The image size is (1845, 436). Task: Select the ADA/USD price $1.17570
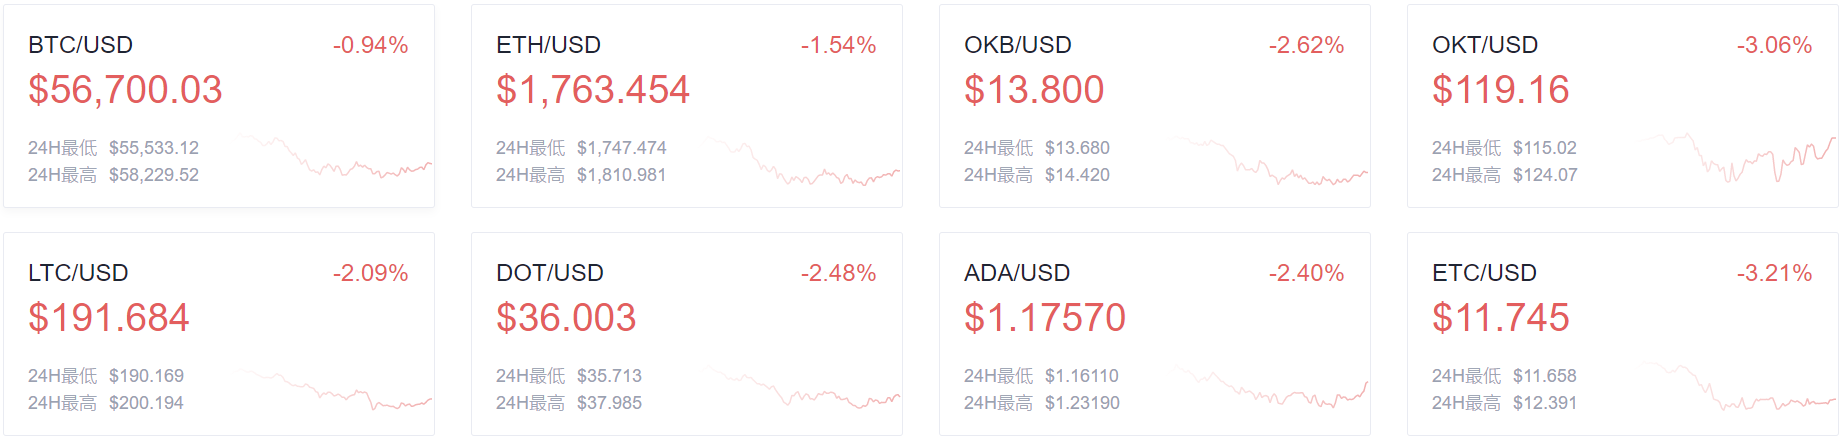1045,318
